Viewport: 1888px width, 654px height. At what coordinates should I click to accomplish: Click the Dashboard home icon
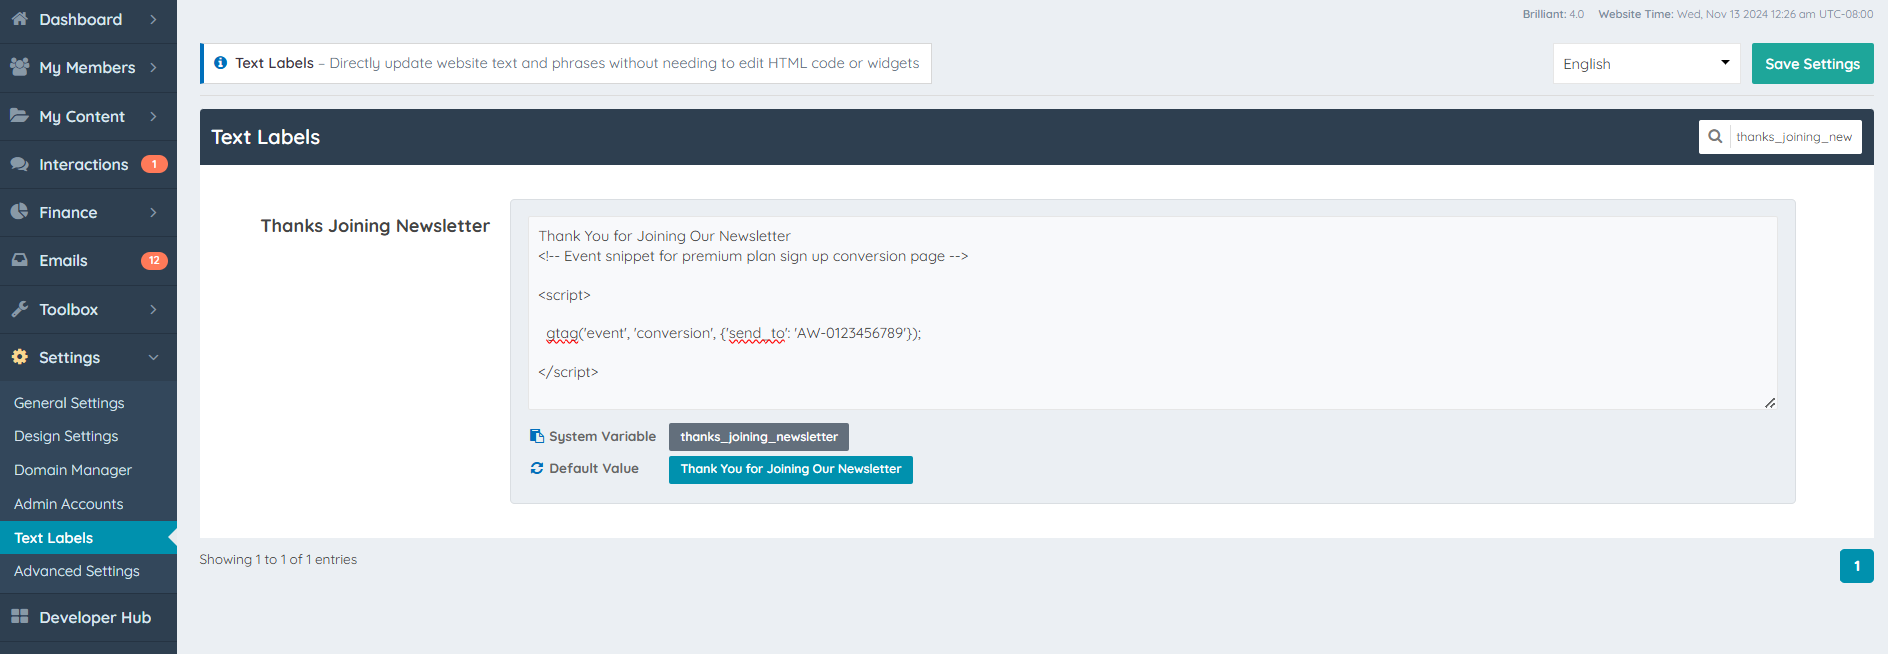[x=19, y=19]
